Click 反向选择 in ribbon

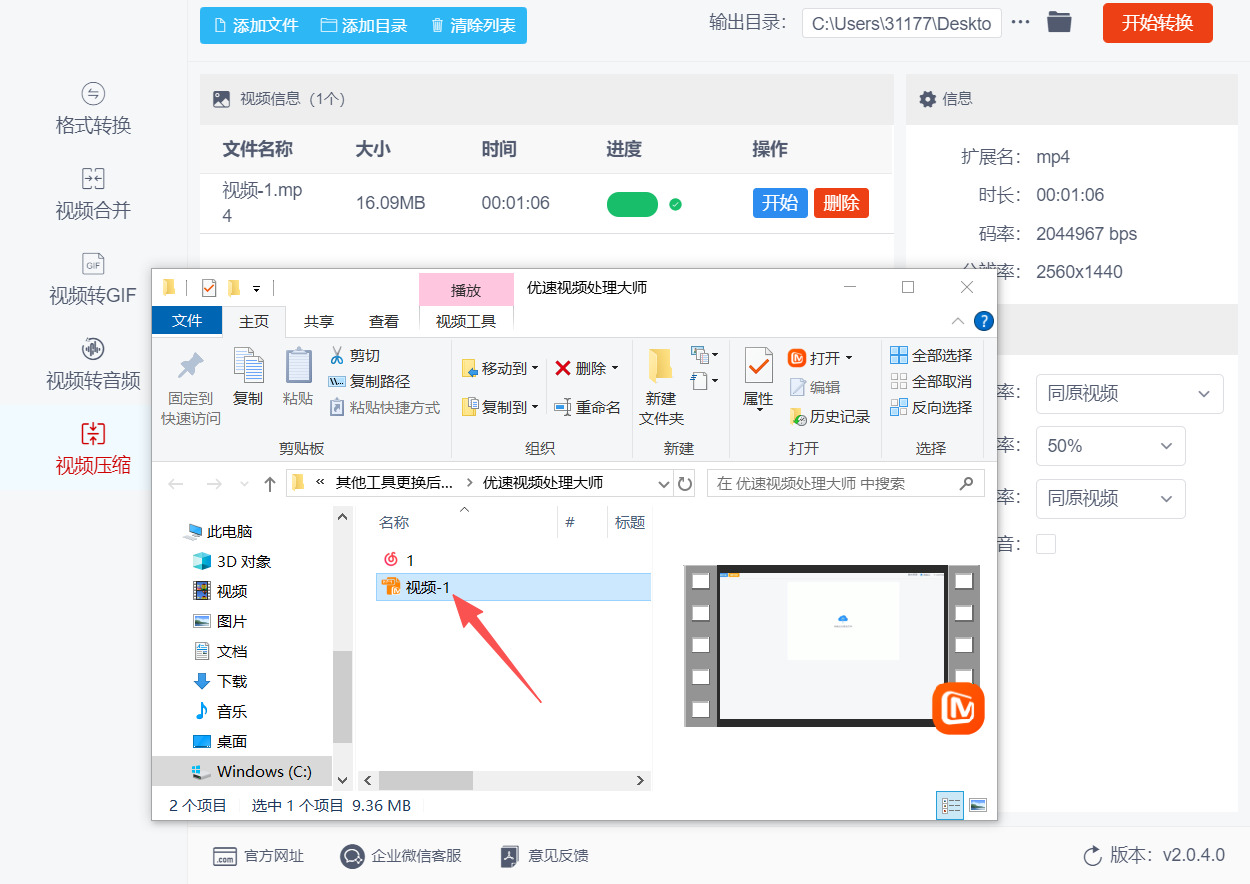tap(931, 407)
